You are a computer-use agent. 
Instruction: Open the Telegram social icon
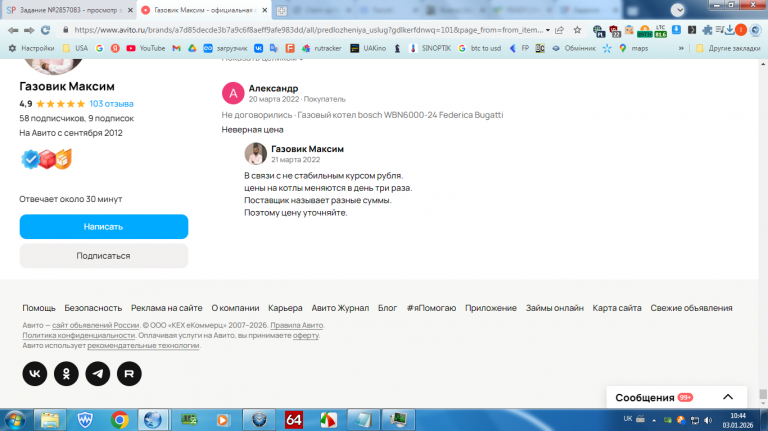click(98, 374)
